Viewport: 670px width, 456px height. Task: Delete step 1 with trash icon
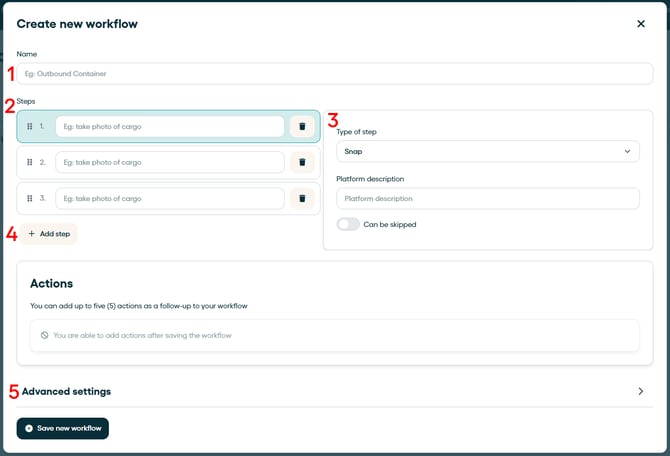(302, 126)
